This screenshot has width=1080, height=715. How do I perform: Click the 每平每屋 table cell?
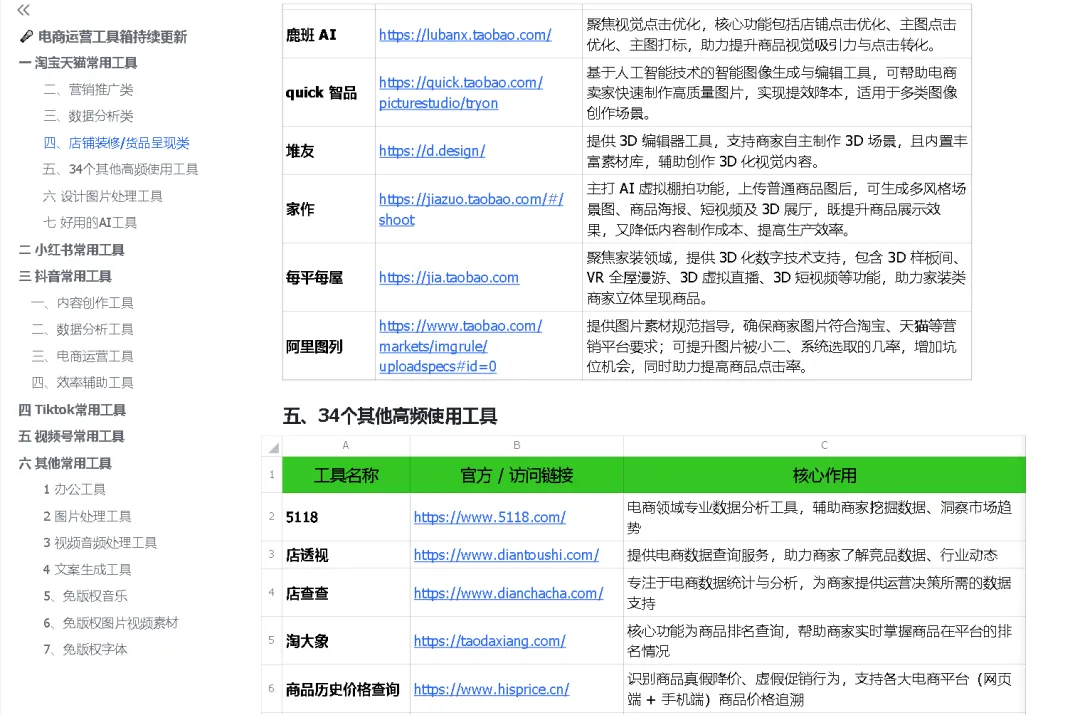click(x=329, y=278)
